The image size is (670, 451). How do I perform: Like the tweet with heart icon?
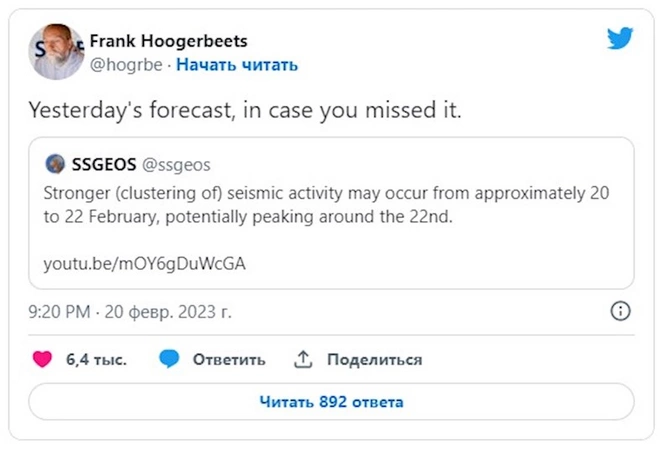(42, 359)
